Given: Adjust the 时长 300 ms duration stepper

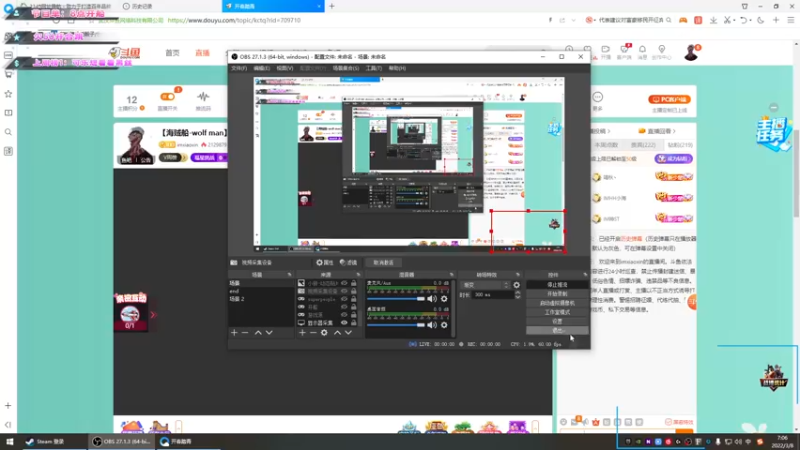Looking at the screenshot, I should (x=517, y=295).
